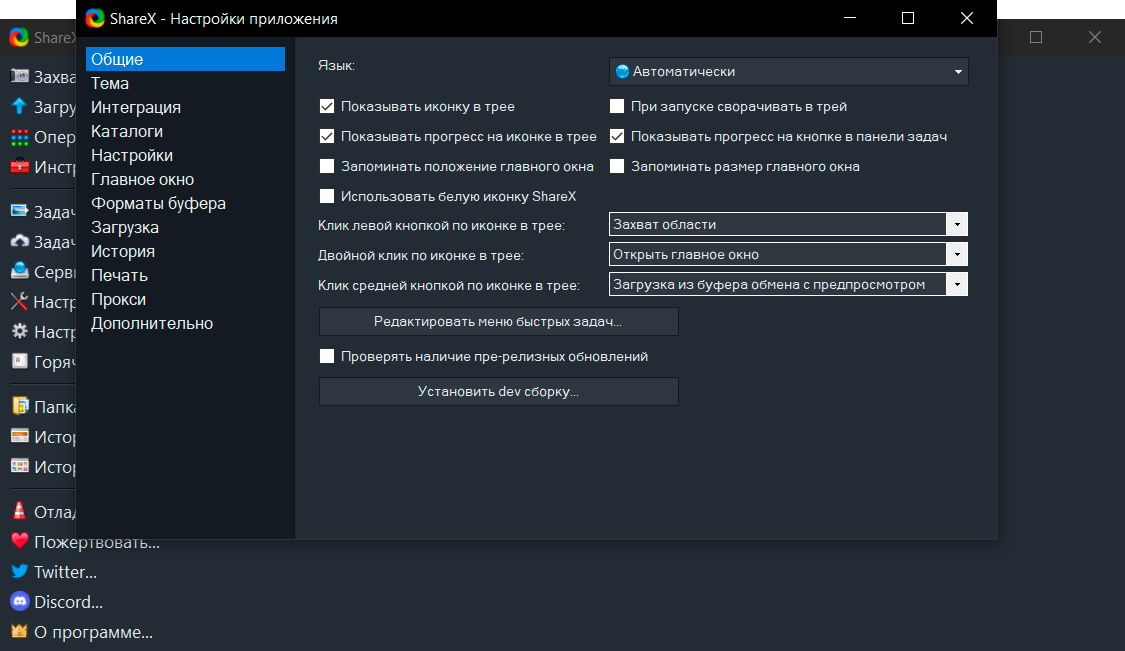Screen dimensions: 1125x651
Task: Click the hotkey settings icon in main window
Action: click(x=20, y=361)
